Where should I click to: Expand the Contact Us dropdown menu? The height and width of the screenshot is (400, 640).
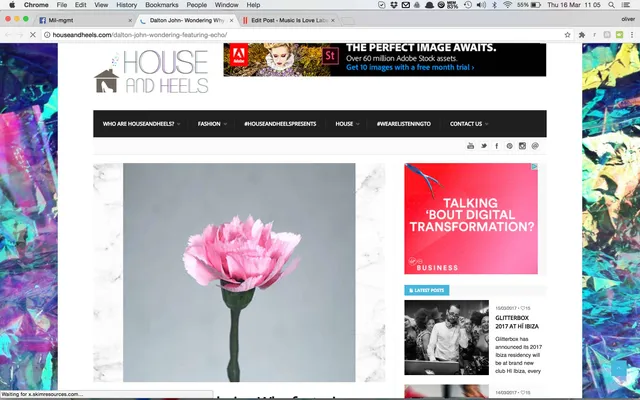pyautogui.click(x=469, y=124)
